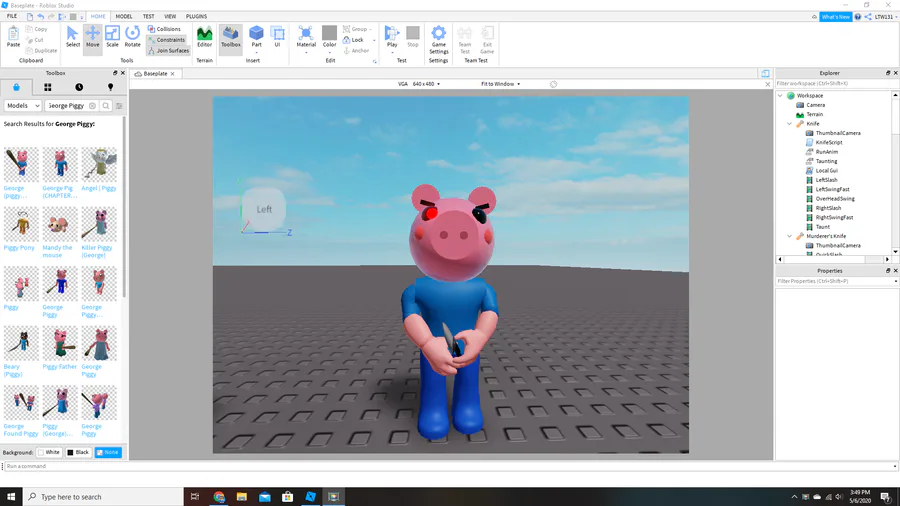Image resolution: width=900 pixels, height=506 pixels.
Task: Insert a new Part
Action: [x=257, y=37]
